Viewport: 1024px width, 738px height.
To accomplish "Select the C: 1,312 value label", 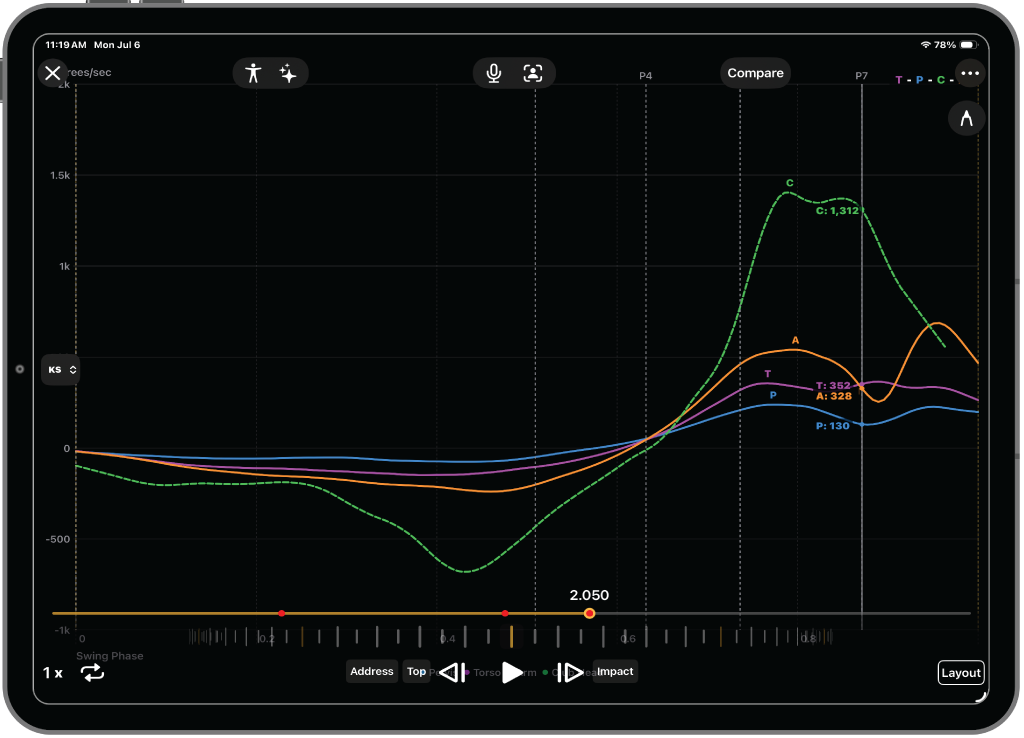I will [x=838, y=211].
